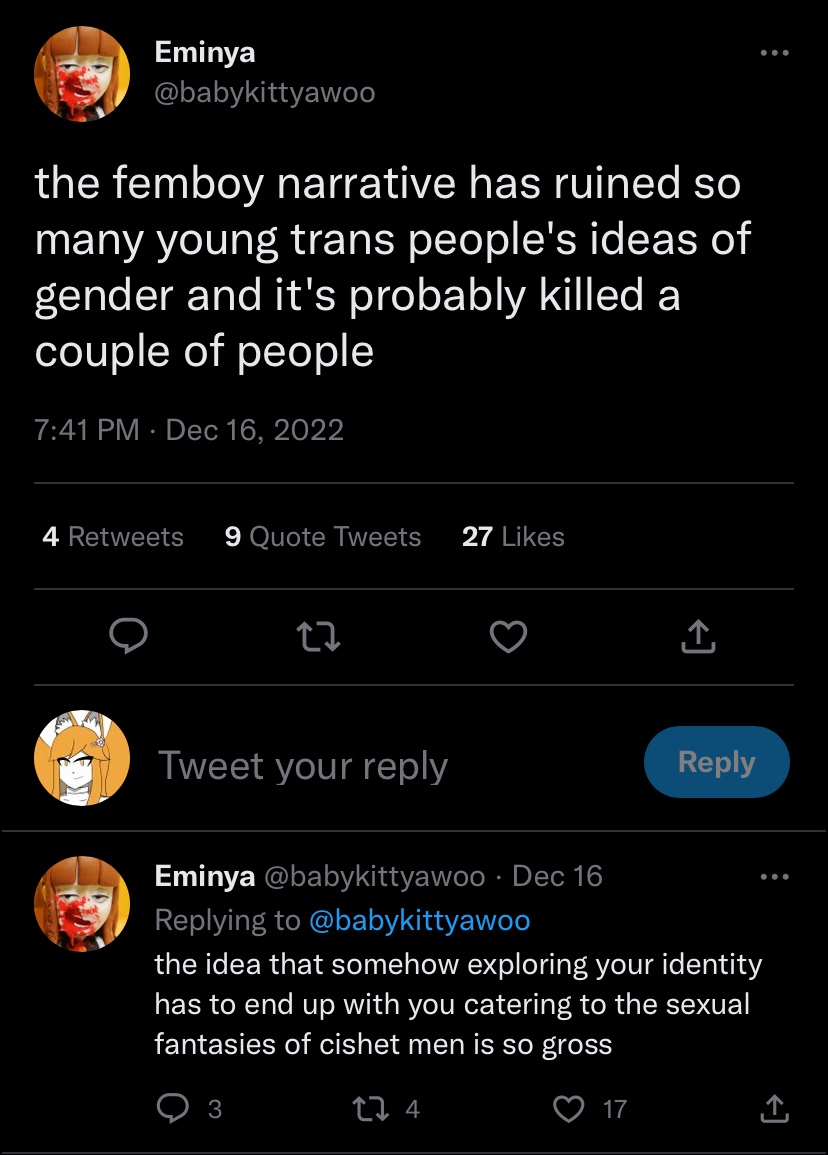Image resolution: width=828 pixels, height=1155 pixels.
Task: Click the blue Reply button
Action: coord(717,762)
